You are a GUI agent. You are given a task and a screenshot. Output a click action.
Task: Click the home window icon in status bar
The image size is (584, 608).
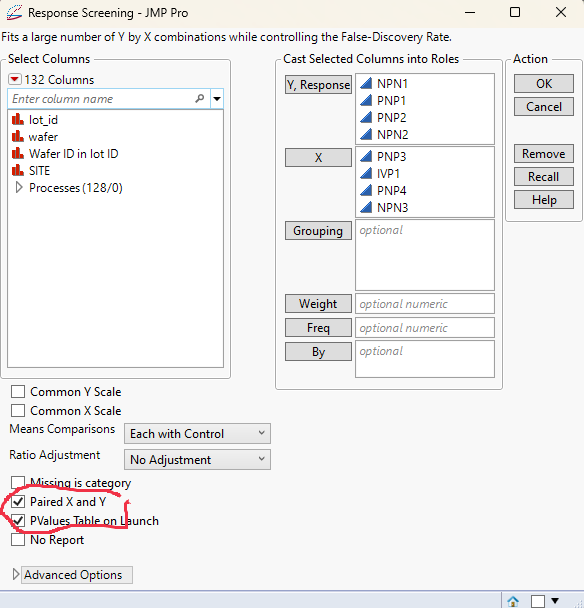pos(513,601)
